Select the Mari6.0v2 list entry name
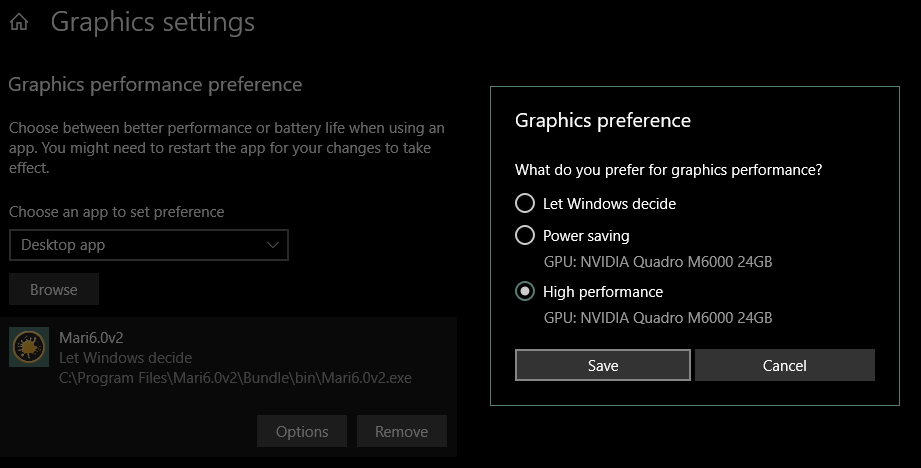921x468 pixels. (x=91, y=338)
